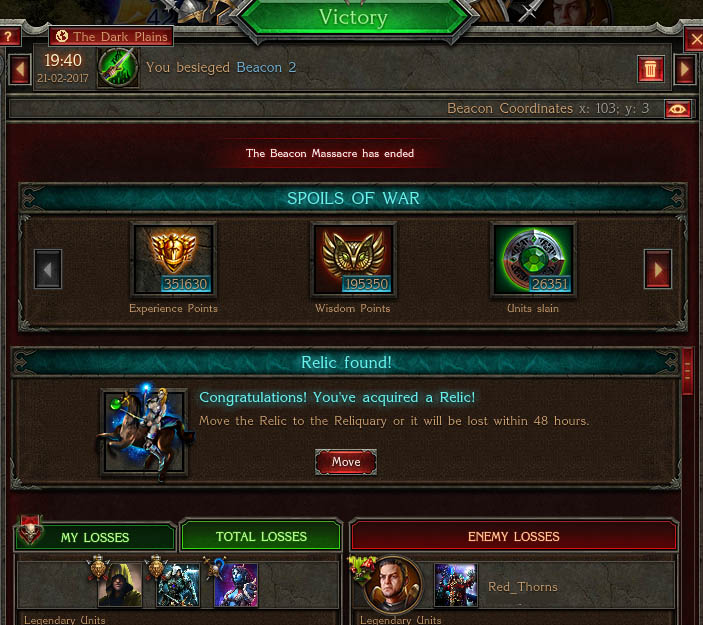Open the help question mark icon

click(x=9, y=37)
